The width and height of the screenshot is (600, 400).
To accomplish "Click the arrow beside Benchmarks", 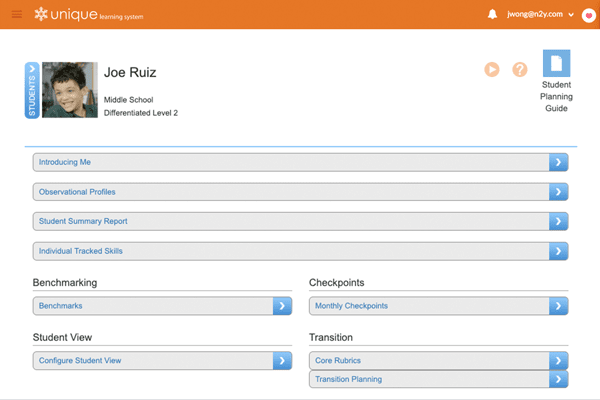I will pyautogui.click(x=282, y=306).
